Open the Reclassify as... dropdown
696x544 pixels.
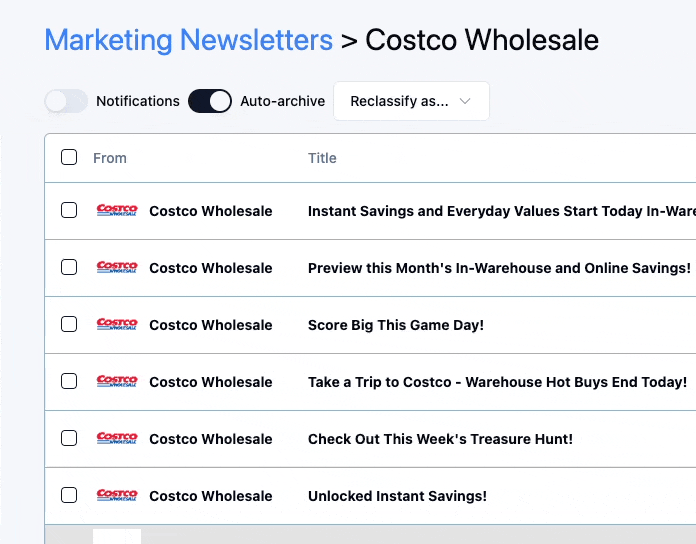coord(411,101)
